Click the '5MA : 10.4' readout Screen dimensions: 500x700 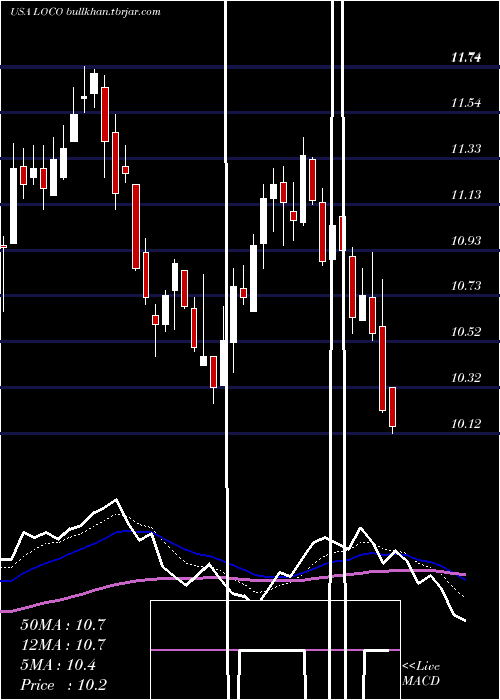tap(58, 665)
